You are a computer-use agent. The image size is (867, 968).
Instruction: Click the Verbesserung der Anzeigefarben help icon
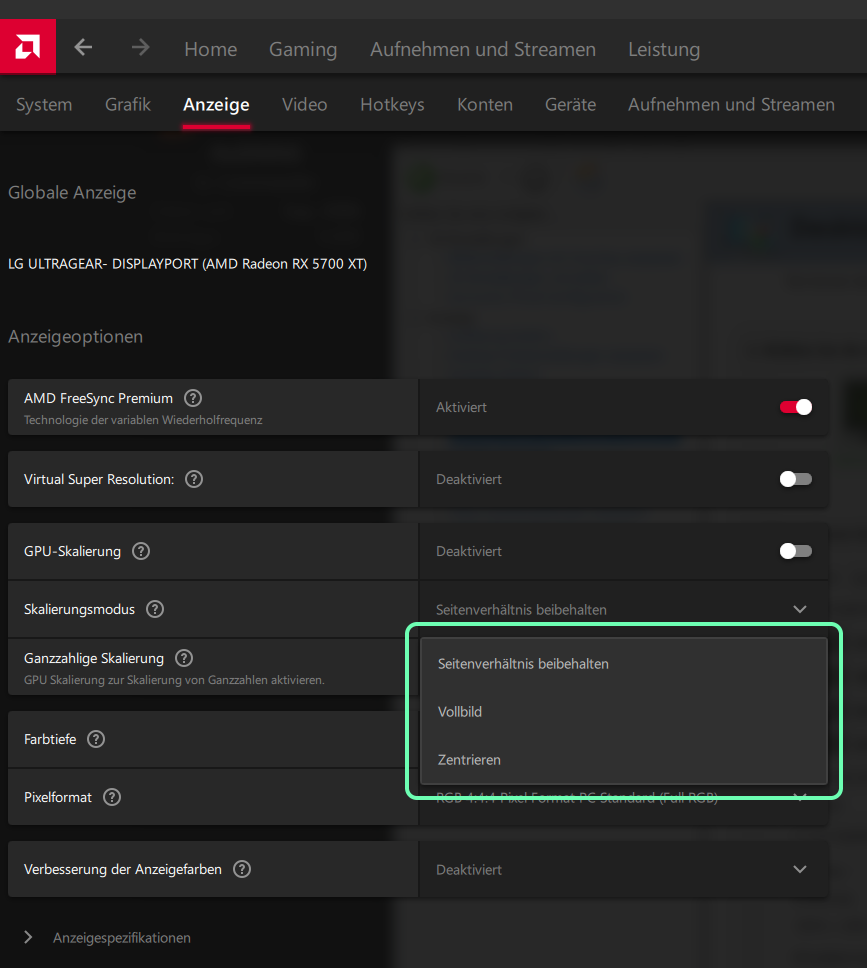point(241,869)
